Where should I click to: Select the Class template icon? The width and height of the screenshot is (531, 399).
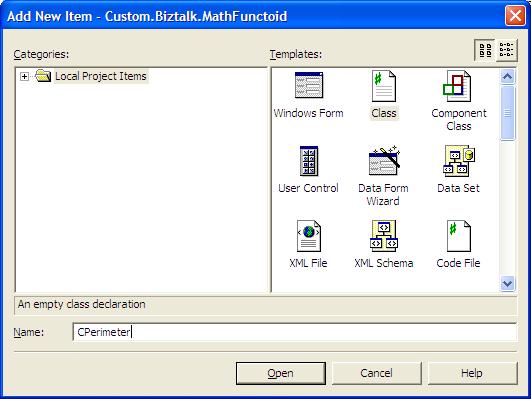coord(383,86)
